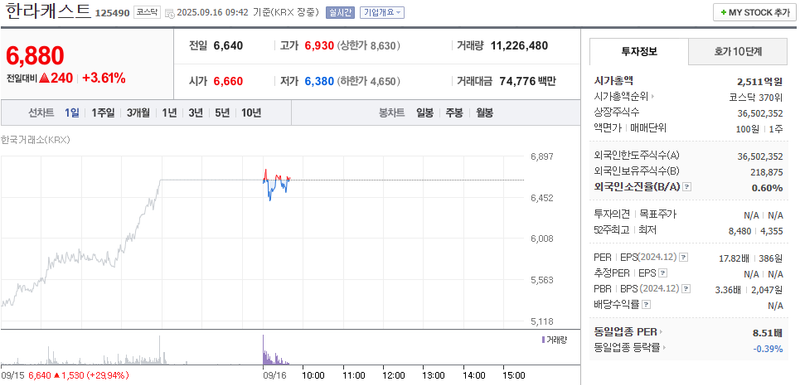The height and width of the screenshot is (385, 800).
Task: Click the 전일 value 6,640
Action: (228, 46)
